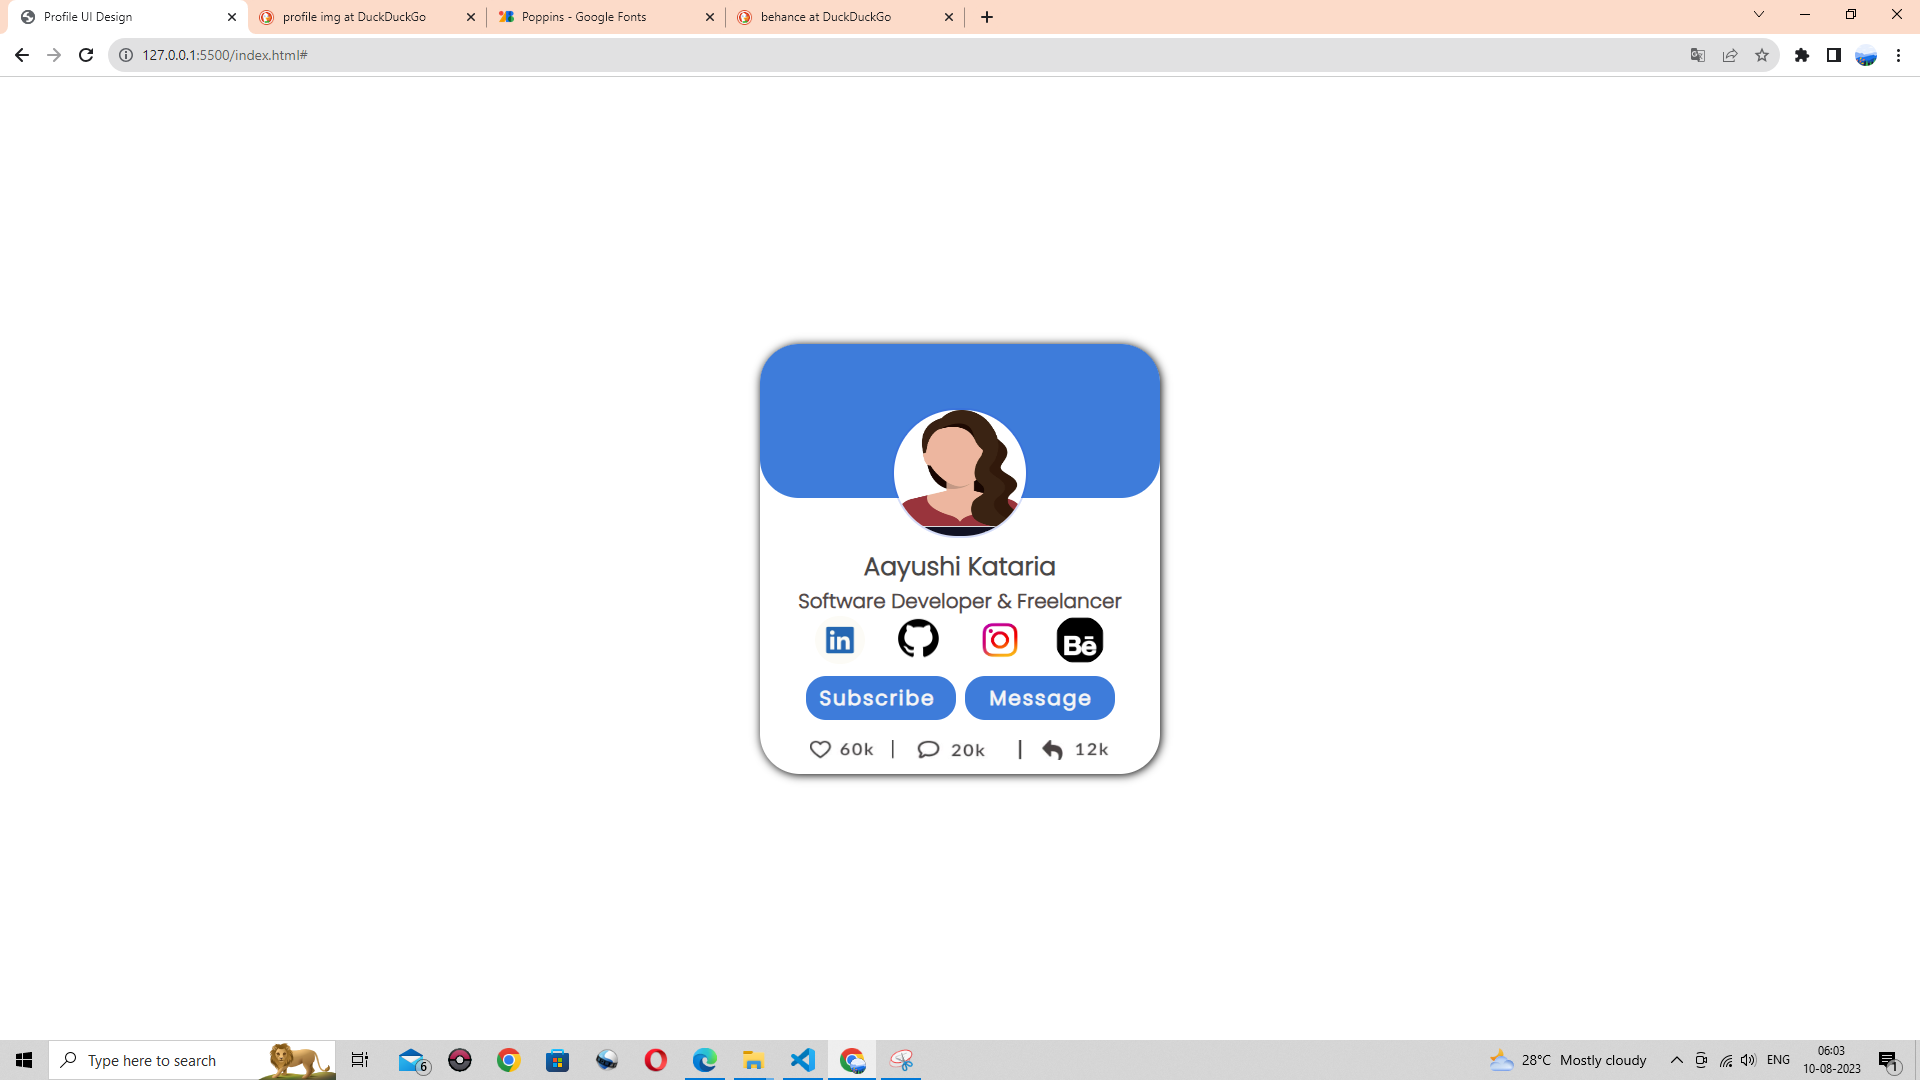Open Google Translate icon in address bar
Viewport: 1920px width, 1080px height.
coord(1697,55)
